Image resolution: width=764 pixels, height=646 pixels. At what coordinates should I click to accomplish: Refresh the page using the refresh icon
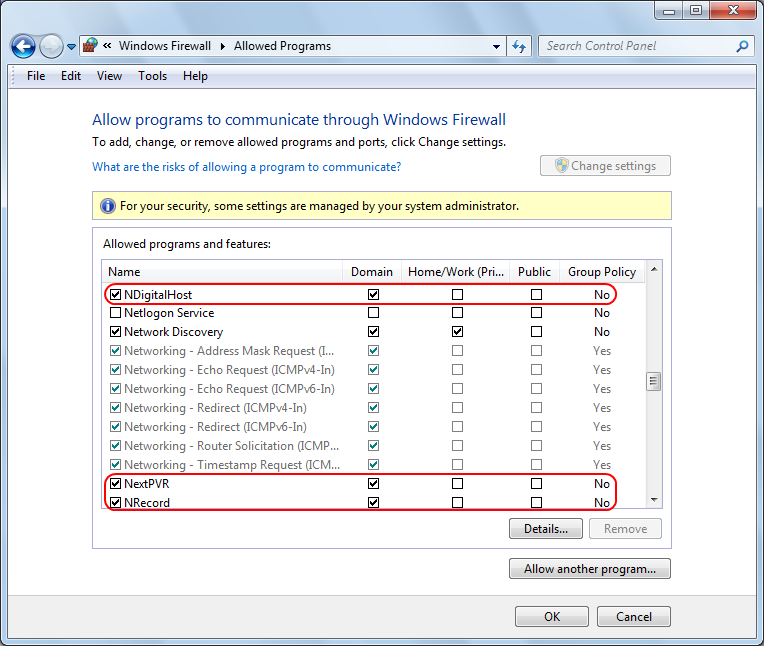coord(519,47)
